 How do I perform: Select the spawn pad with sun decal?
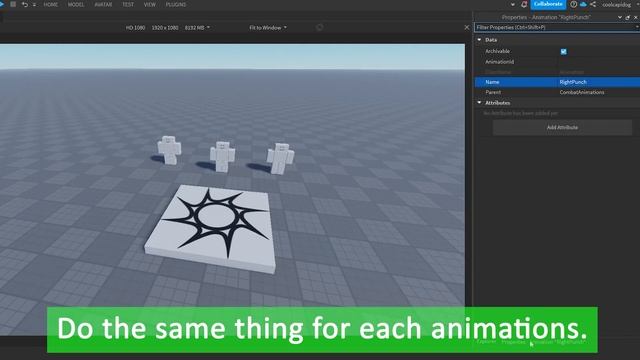(x=211, y=228)
